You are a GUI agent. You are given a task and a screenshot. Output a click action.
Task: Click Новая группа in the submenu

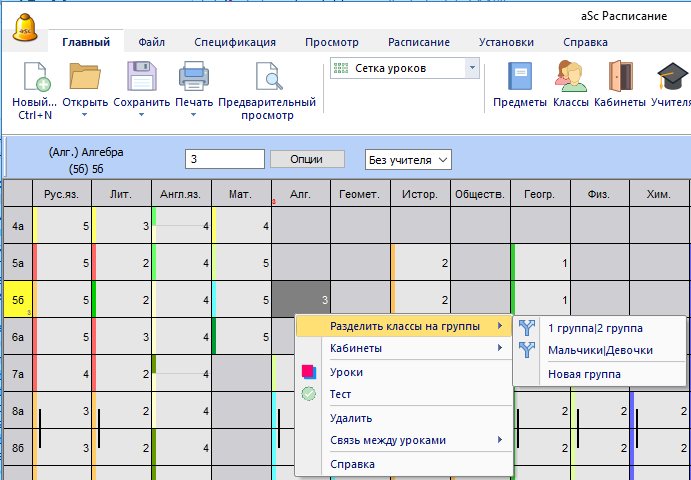pos(584,374)
